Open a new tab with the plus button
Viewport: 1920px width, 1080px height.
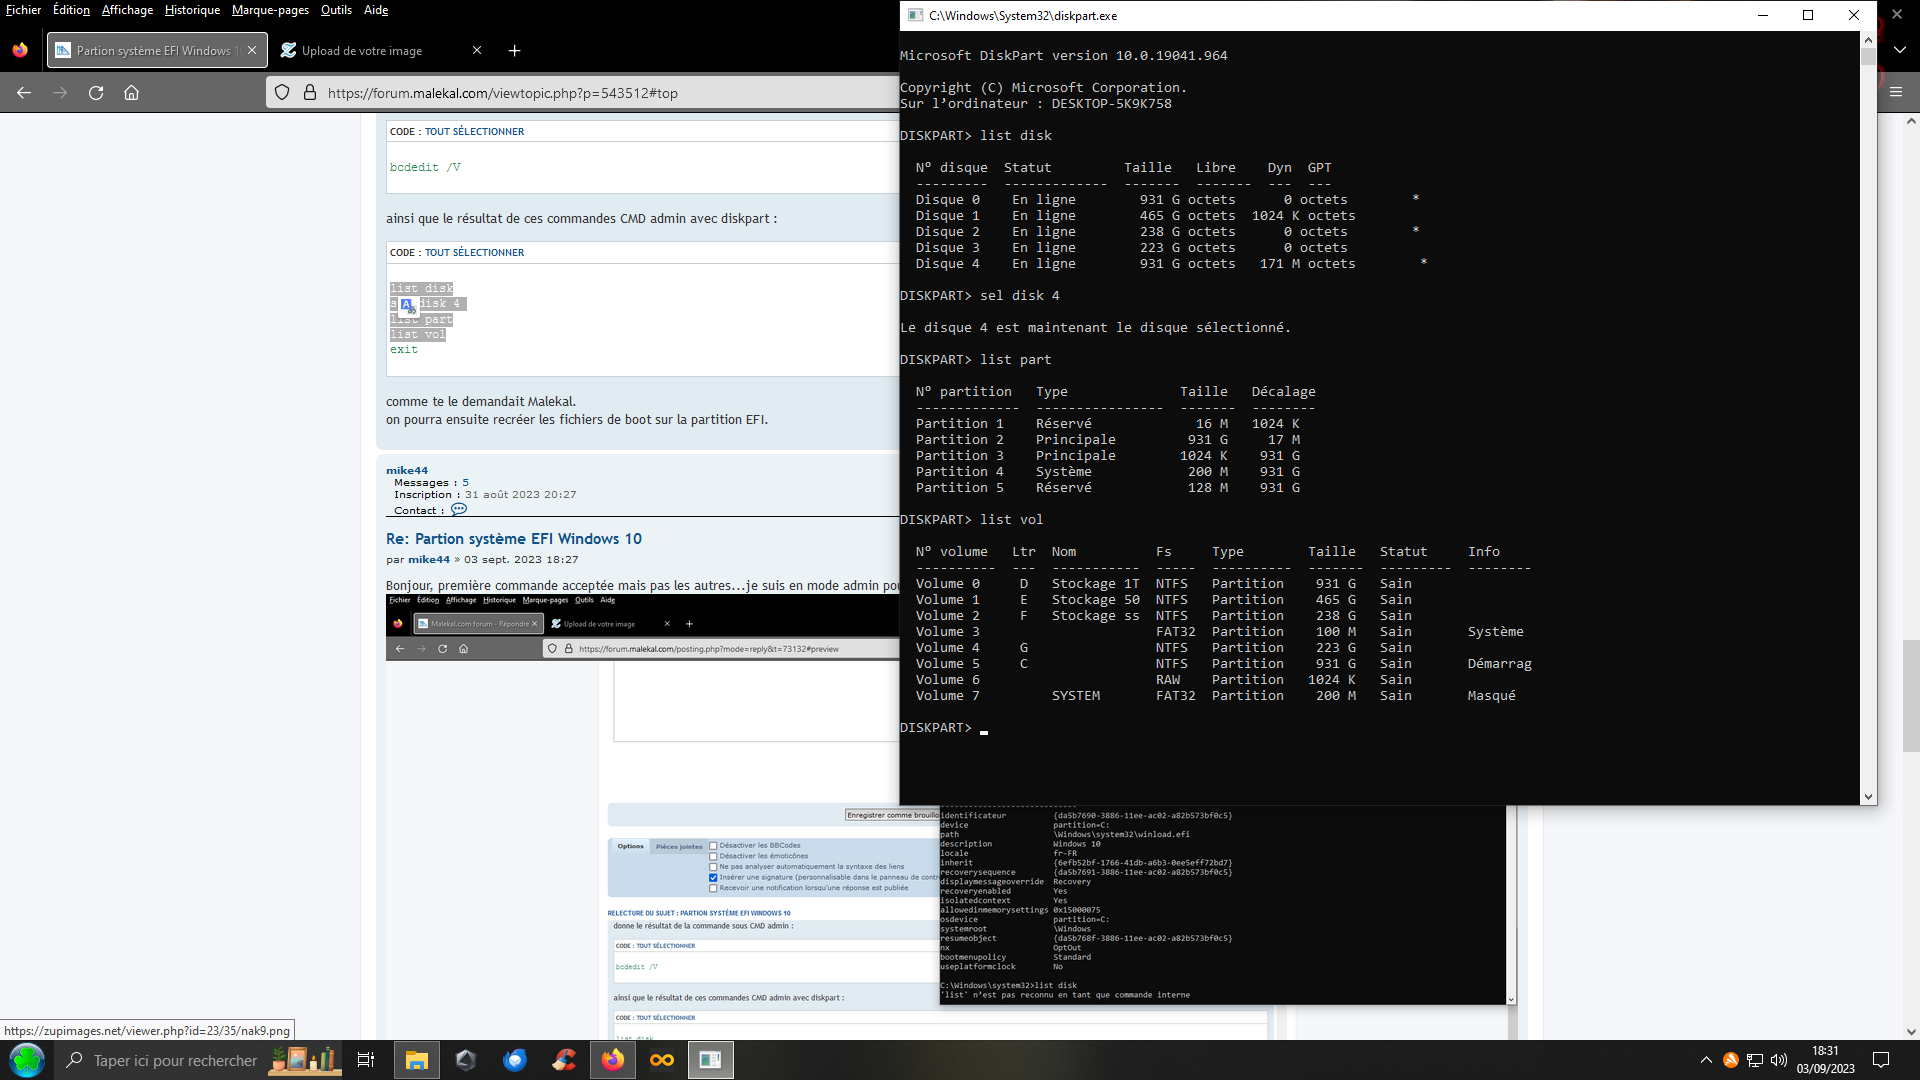coord(514,50)
